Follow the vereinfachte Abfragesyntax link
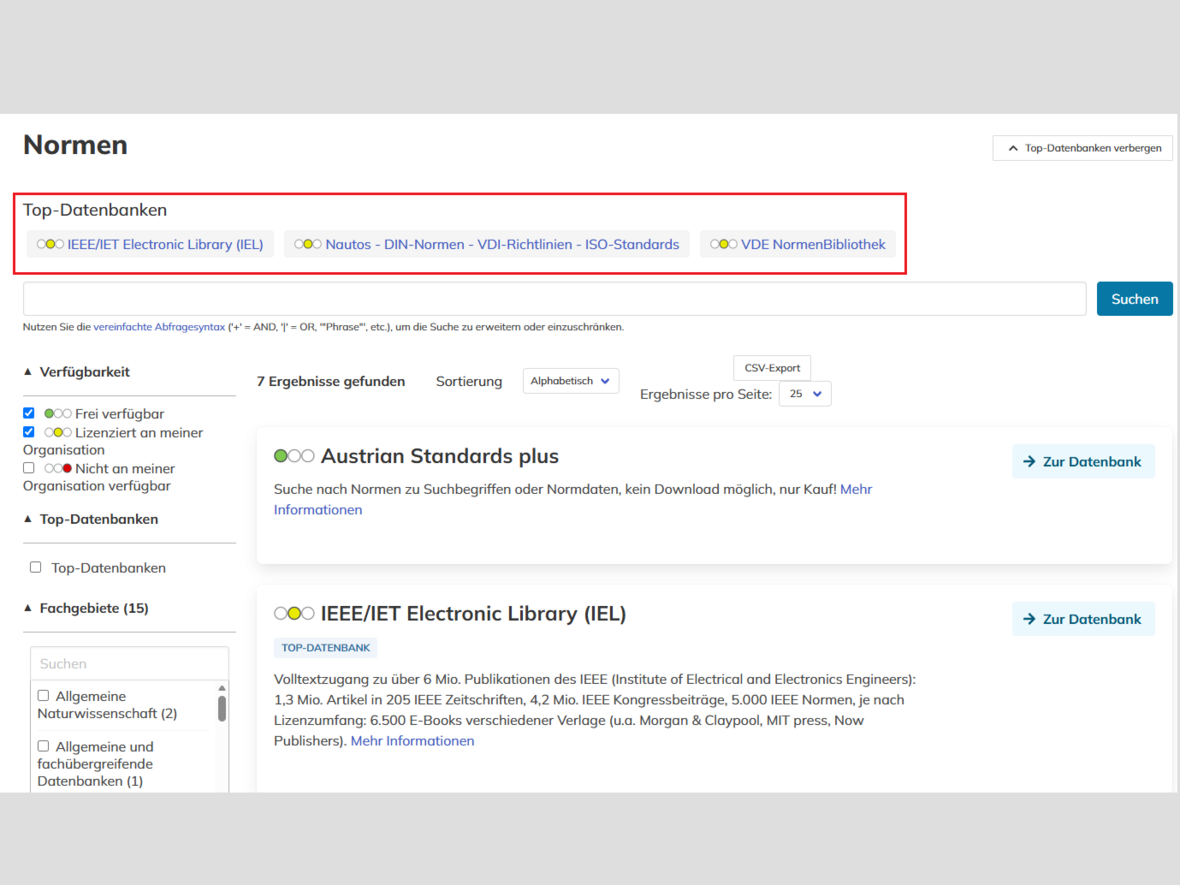This screenshot has height=885, width=1180. pos(159,327)
